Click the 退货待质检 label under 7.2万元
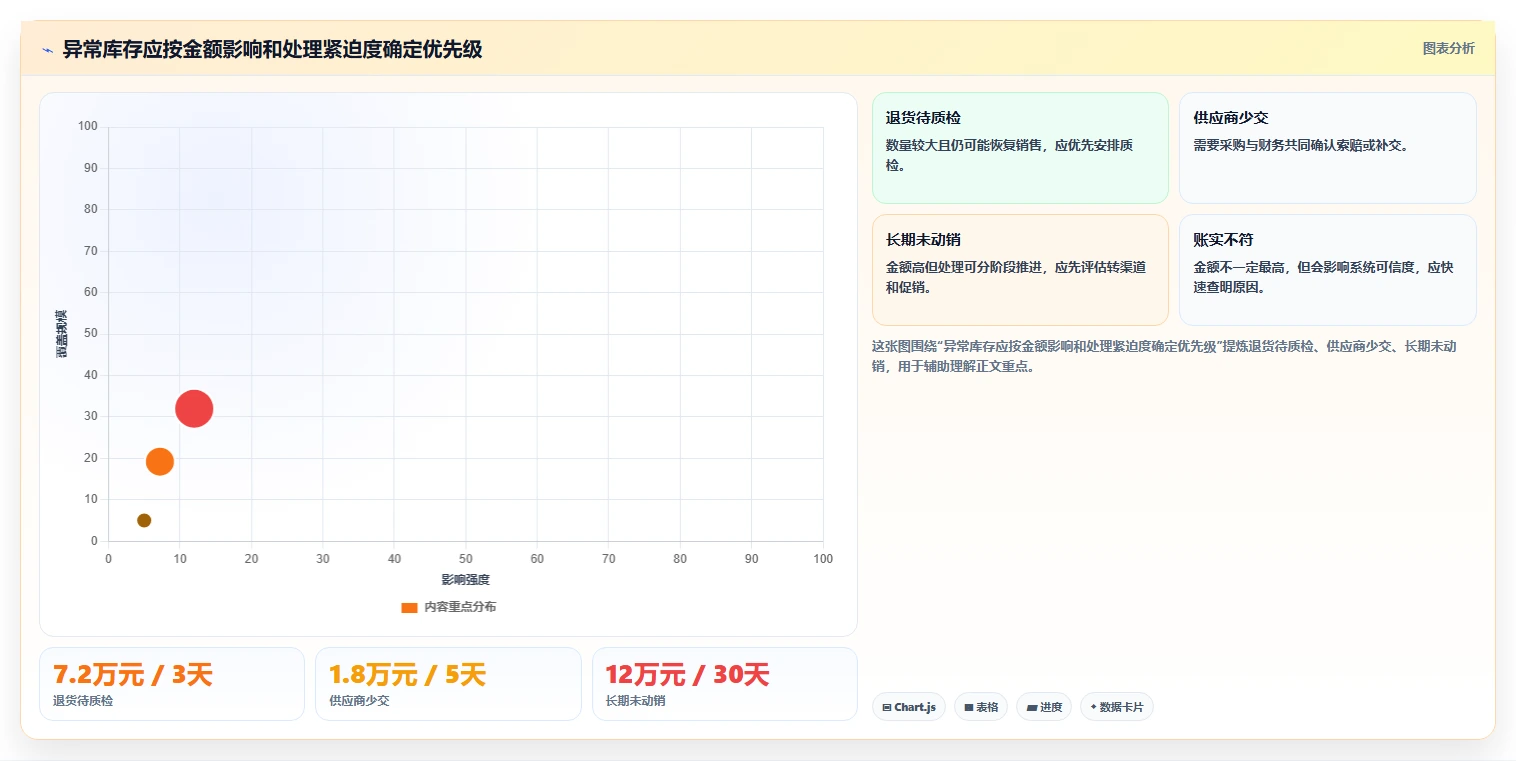The height and width of the screenshot is (761, 1516). pyautogui.click(x=83, y=701)
